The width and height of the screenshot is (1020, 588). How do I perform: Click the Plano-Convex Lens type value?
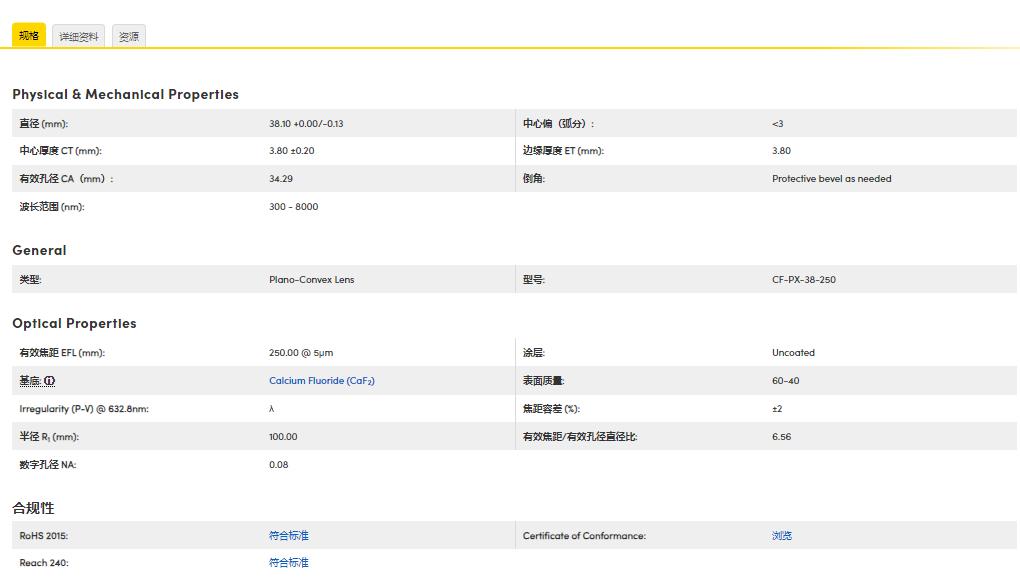coord(311,280)
